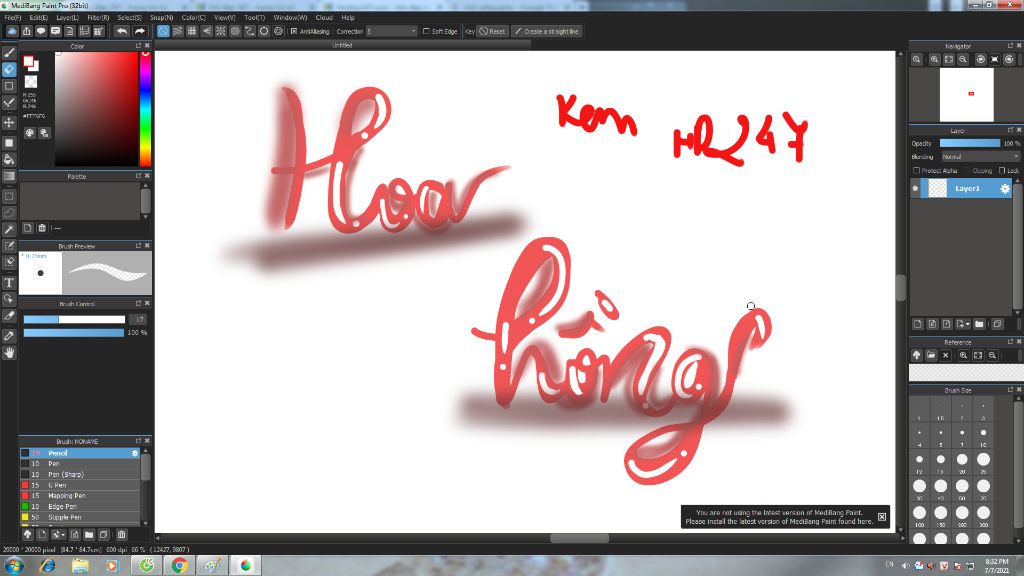Click the rainbow hue bar
The image size is (1024, 576).
point(145,108)
